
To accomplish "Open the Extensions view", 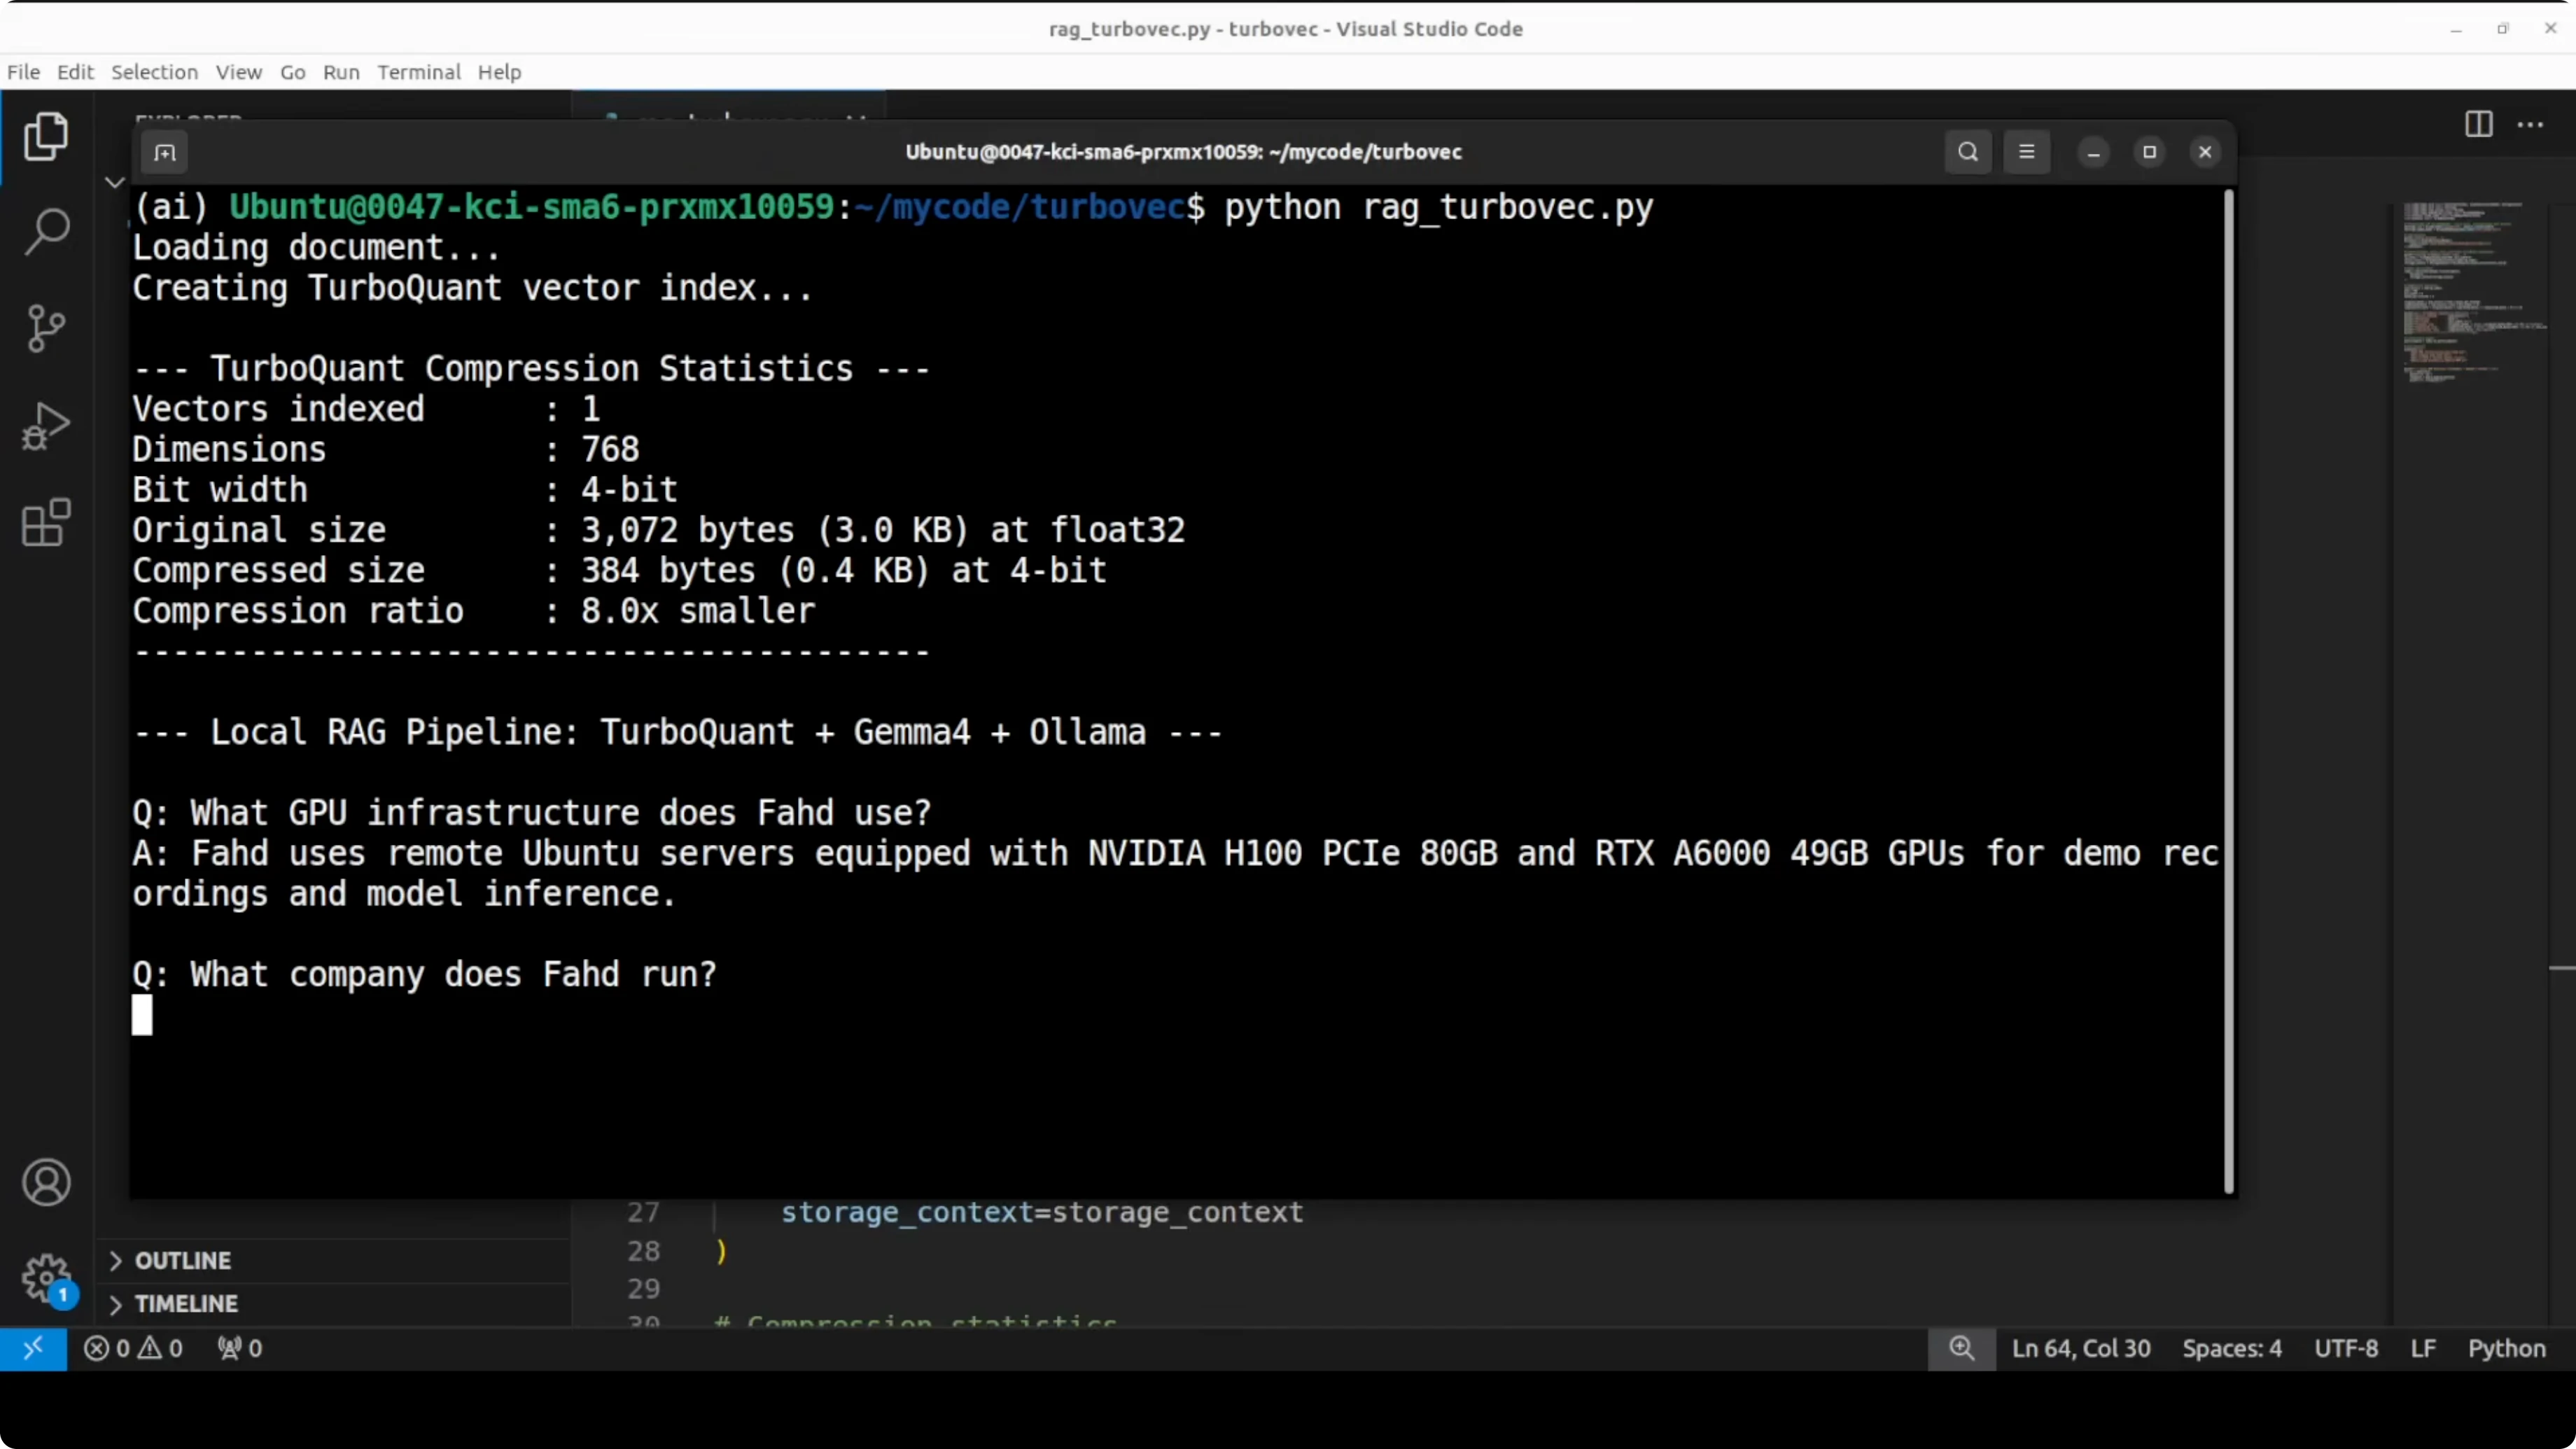I will (46, 523).
